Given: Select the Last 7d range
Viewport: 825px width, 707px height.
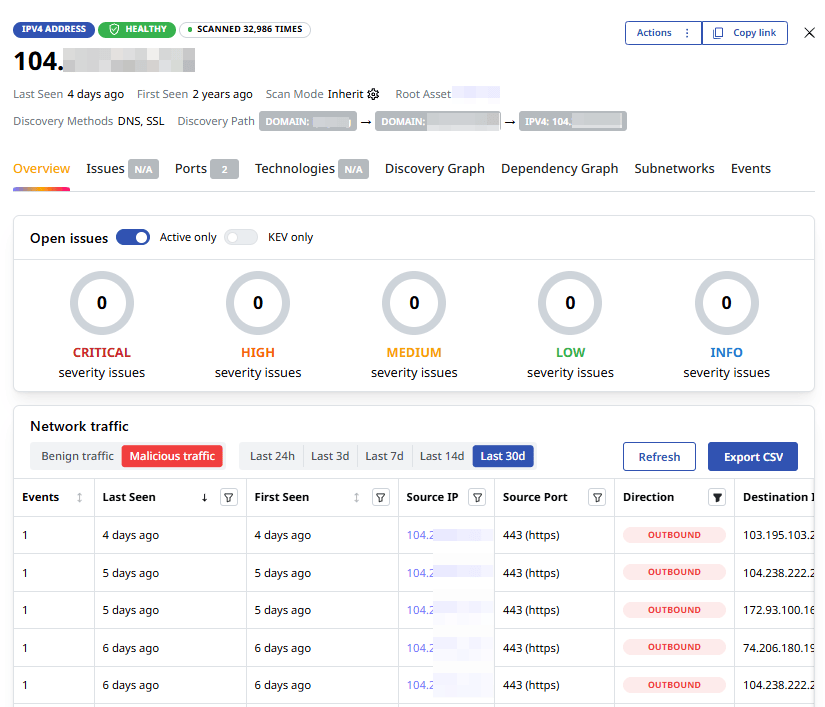Looking at the screenshot, I should pos(384,456).
